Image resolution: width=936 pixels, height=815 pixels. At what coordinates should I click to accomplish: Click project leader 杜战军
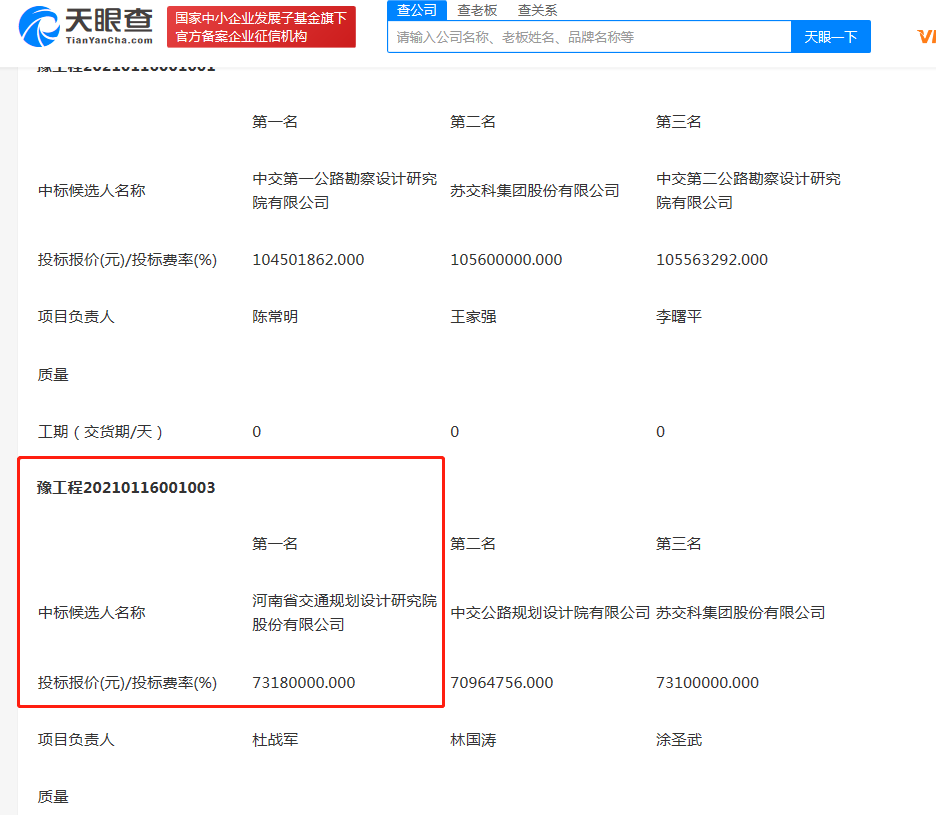275,740
